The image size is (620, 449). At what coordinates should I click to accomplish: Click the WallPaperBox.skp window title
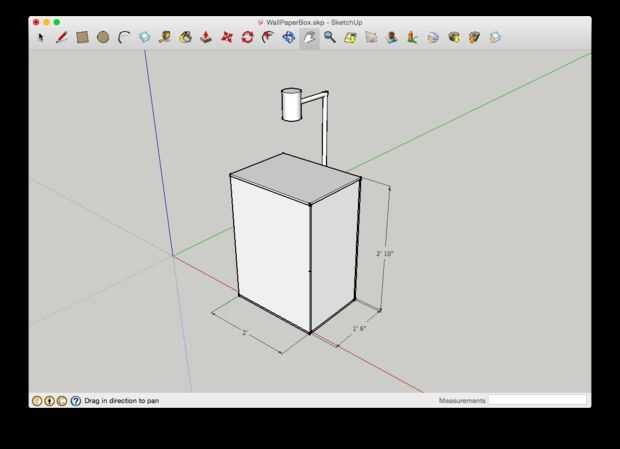(314, 23)
